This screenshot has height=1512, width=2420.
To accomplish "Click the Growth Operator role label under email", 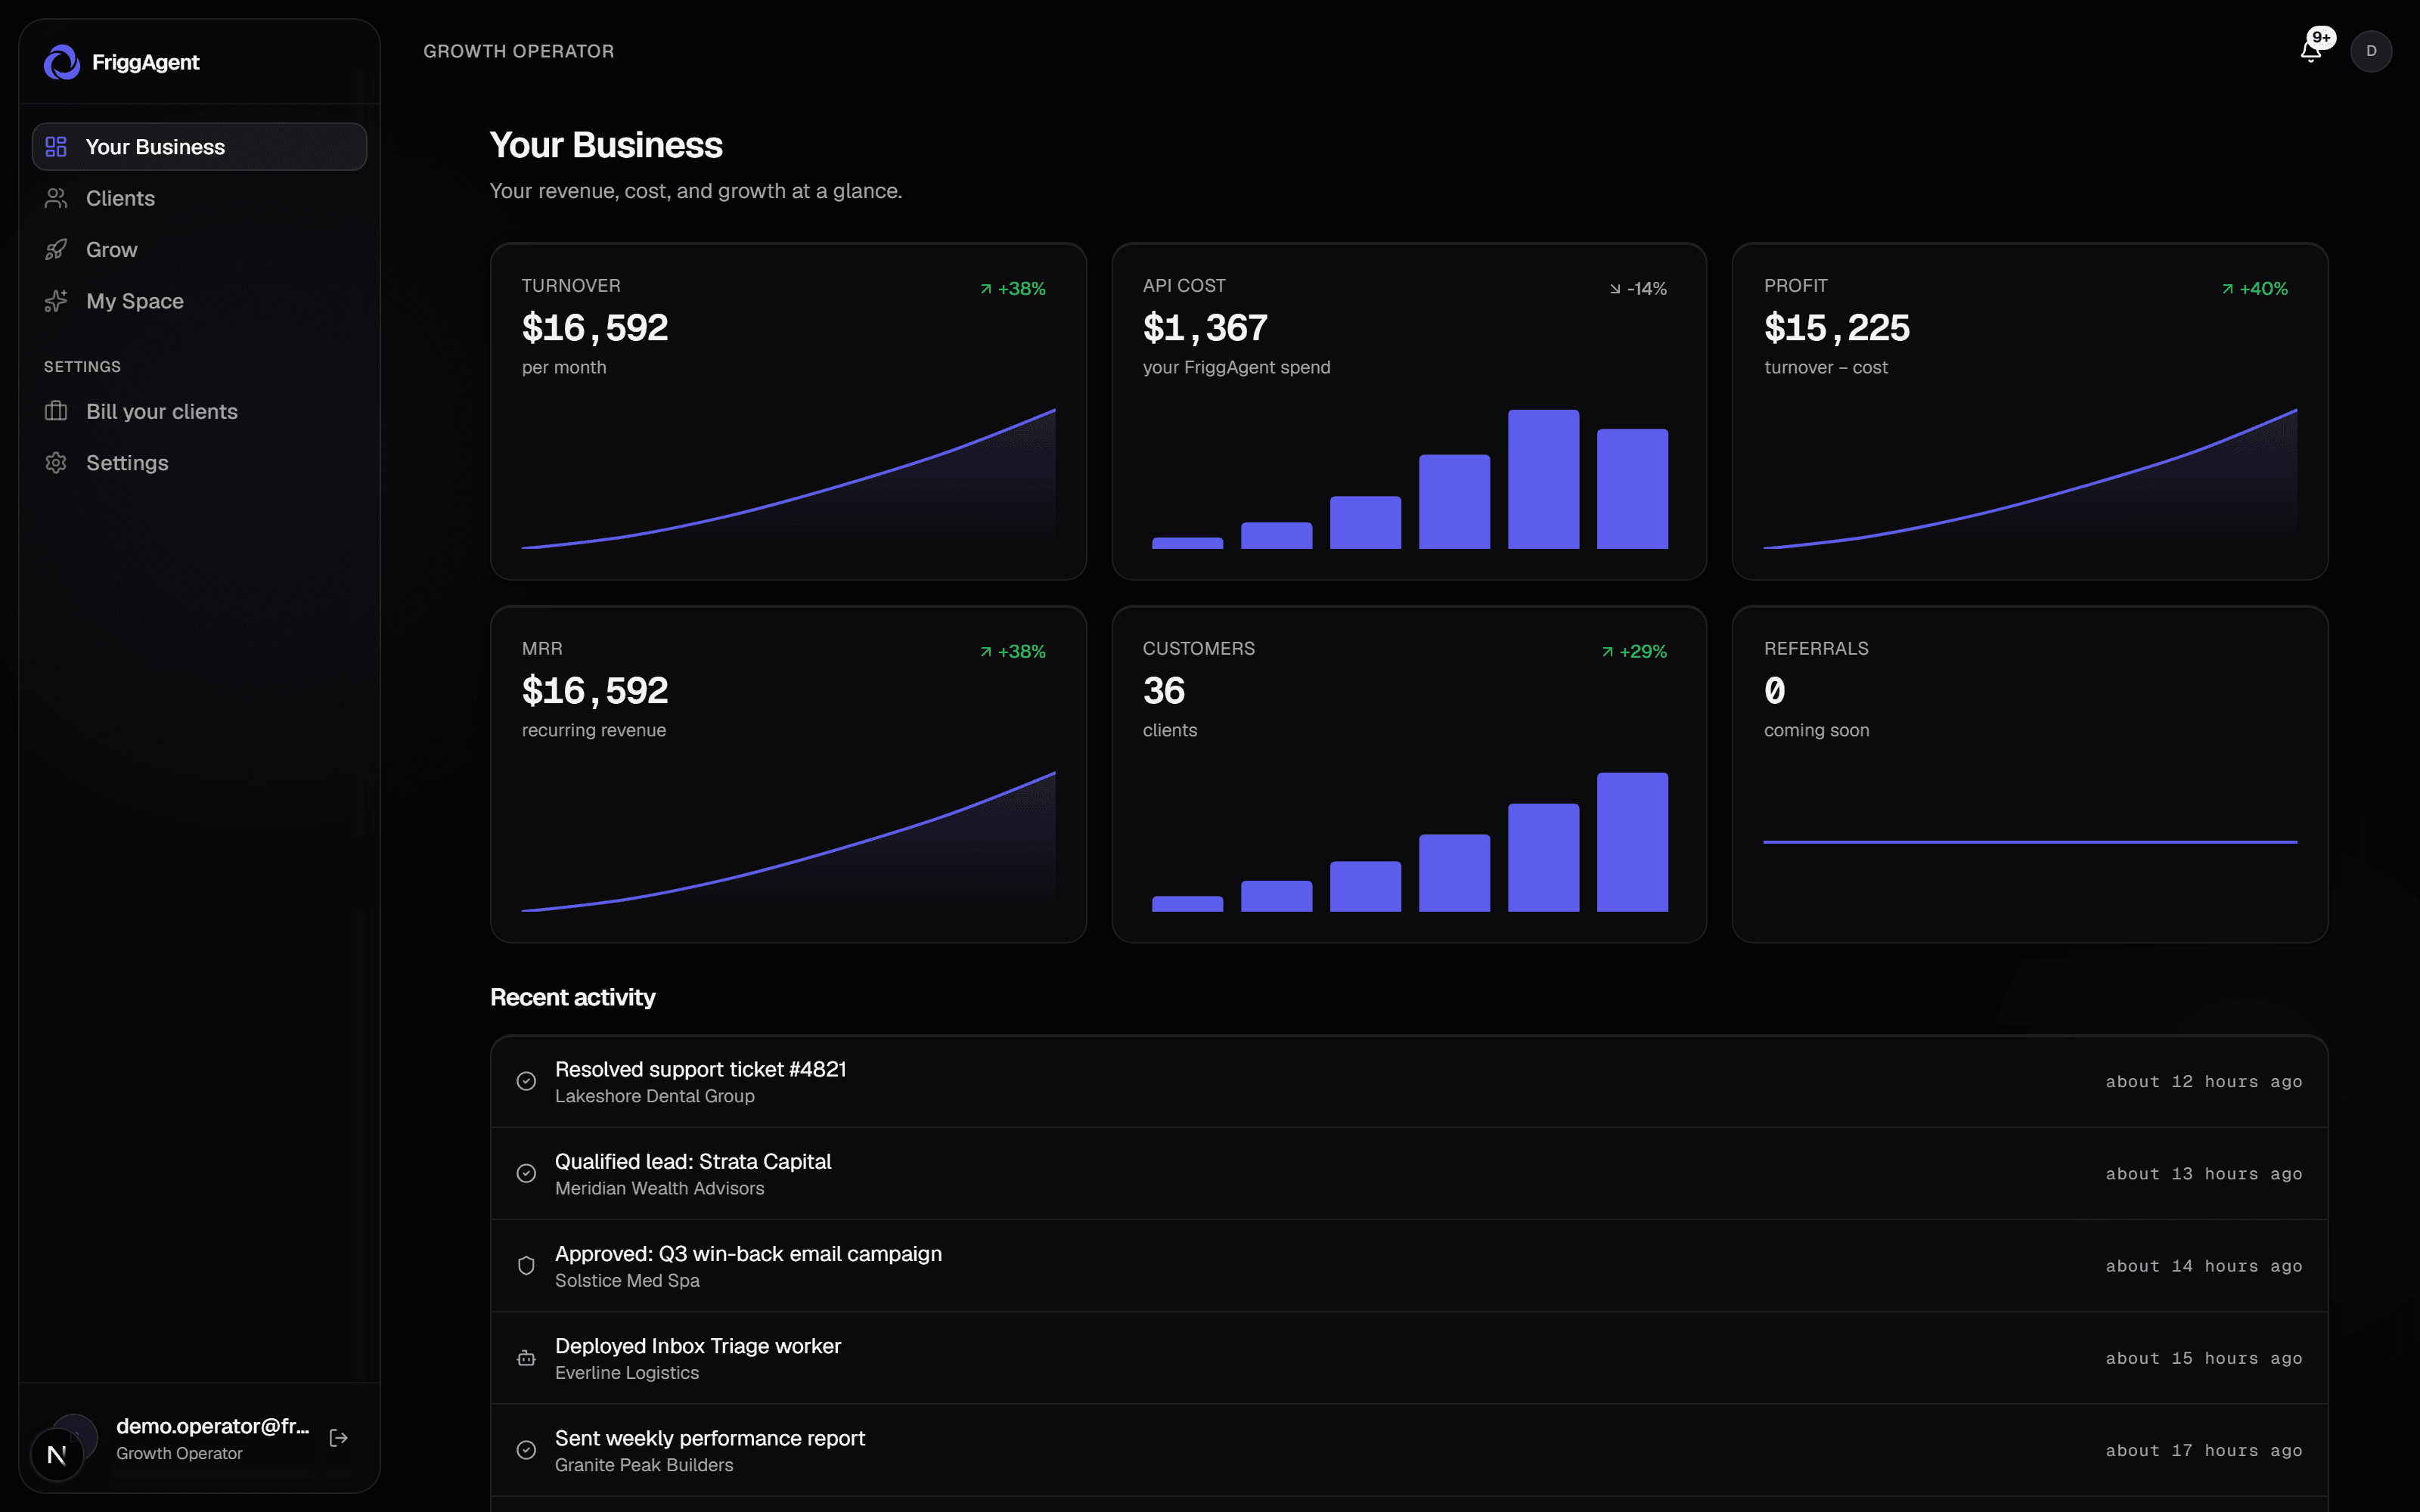I will 179,1454.
